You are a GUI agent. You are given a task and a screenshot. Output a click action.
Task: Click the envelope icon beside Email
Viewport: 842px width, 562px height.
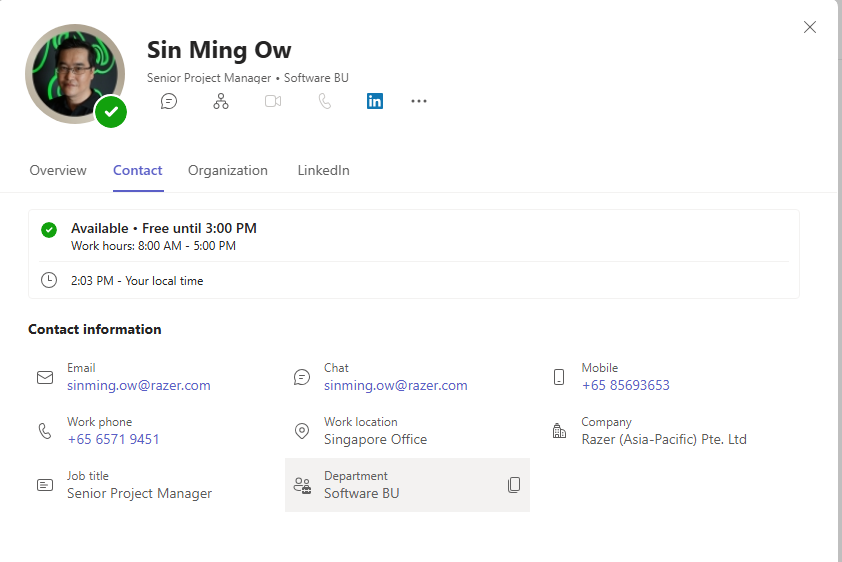pyautogui.click(x=45, y=377)
